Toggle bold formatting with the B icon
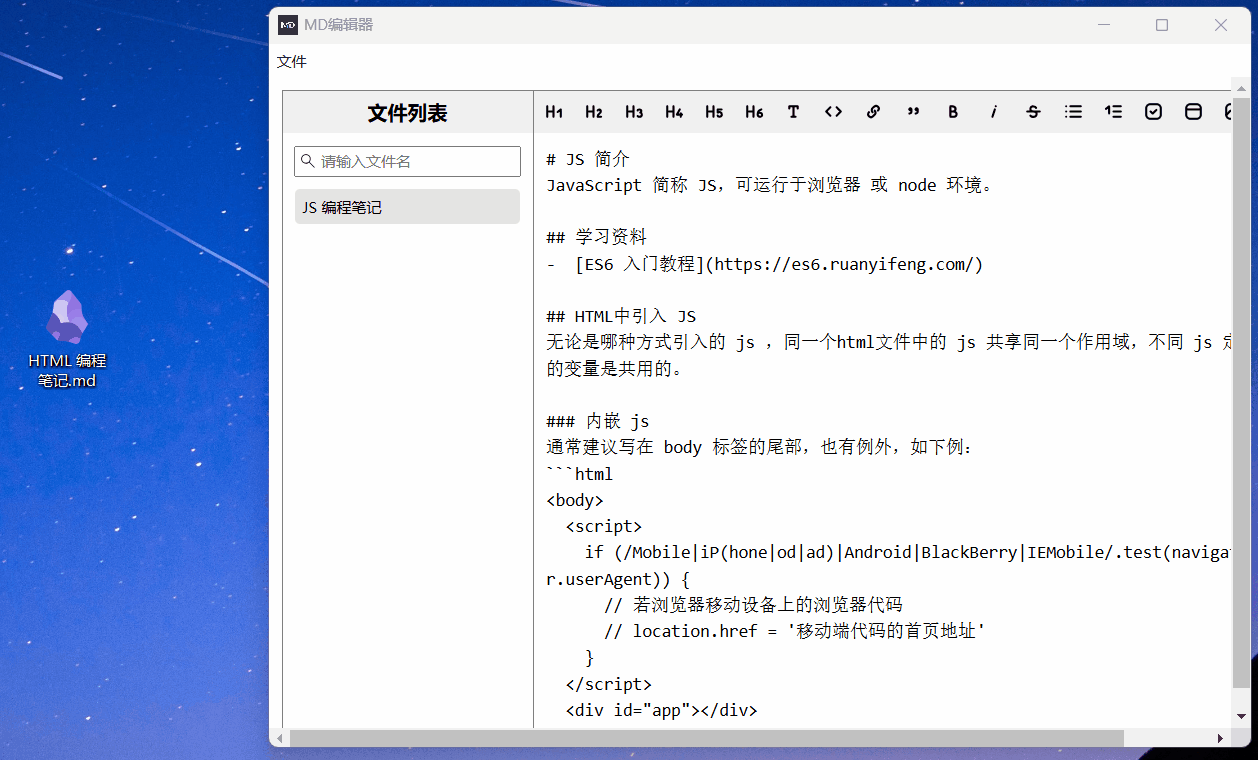Viewport: 1258px width, 760px height. pyautogui.click(x=953, y=112)
